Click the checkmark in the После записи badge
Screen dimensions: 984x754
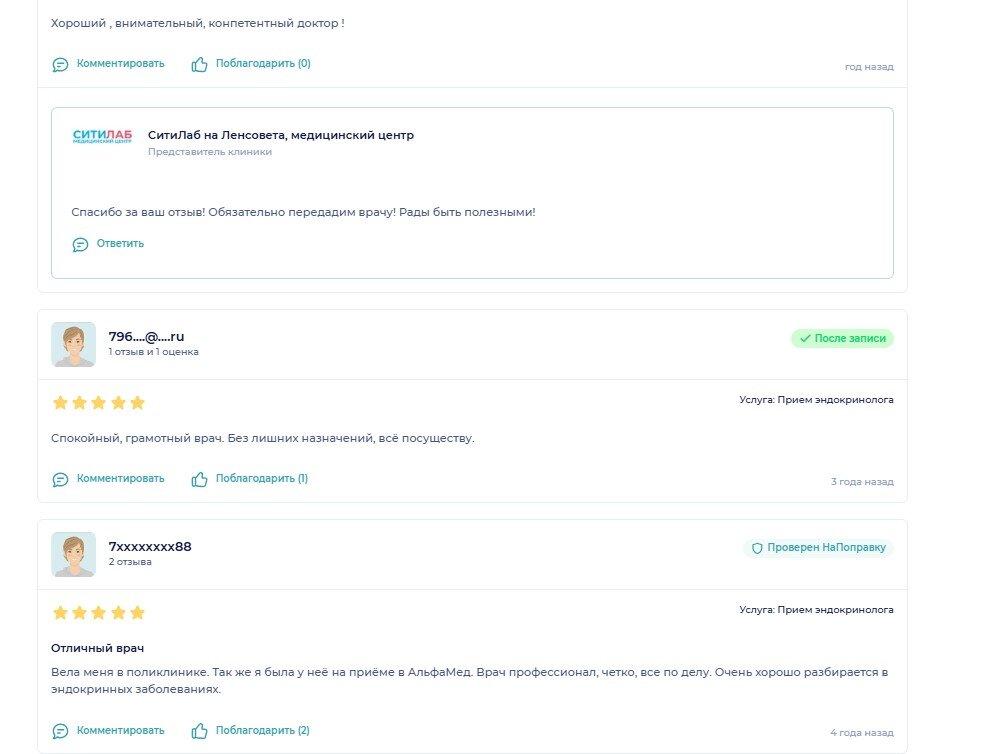tap(805, 338)
